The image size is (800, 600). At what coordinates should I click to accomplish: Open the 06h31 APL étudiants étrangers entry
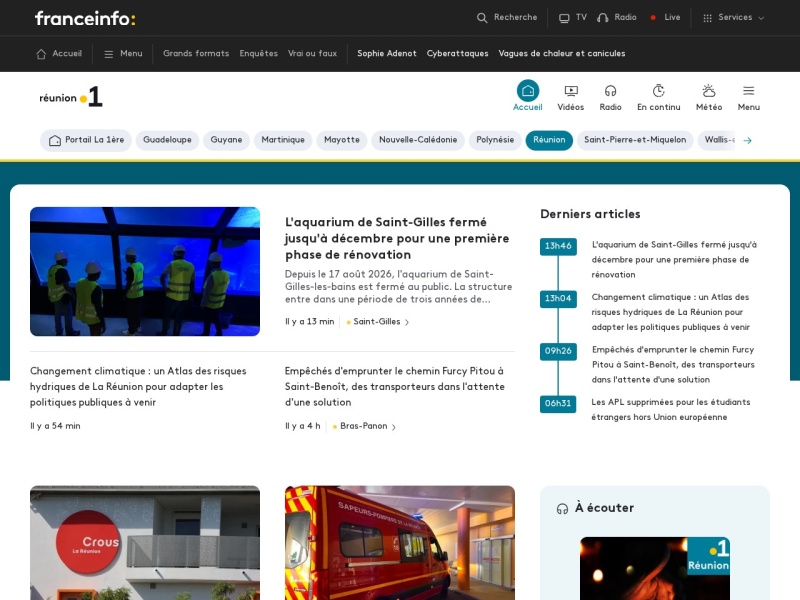671,410
